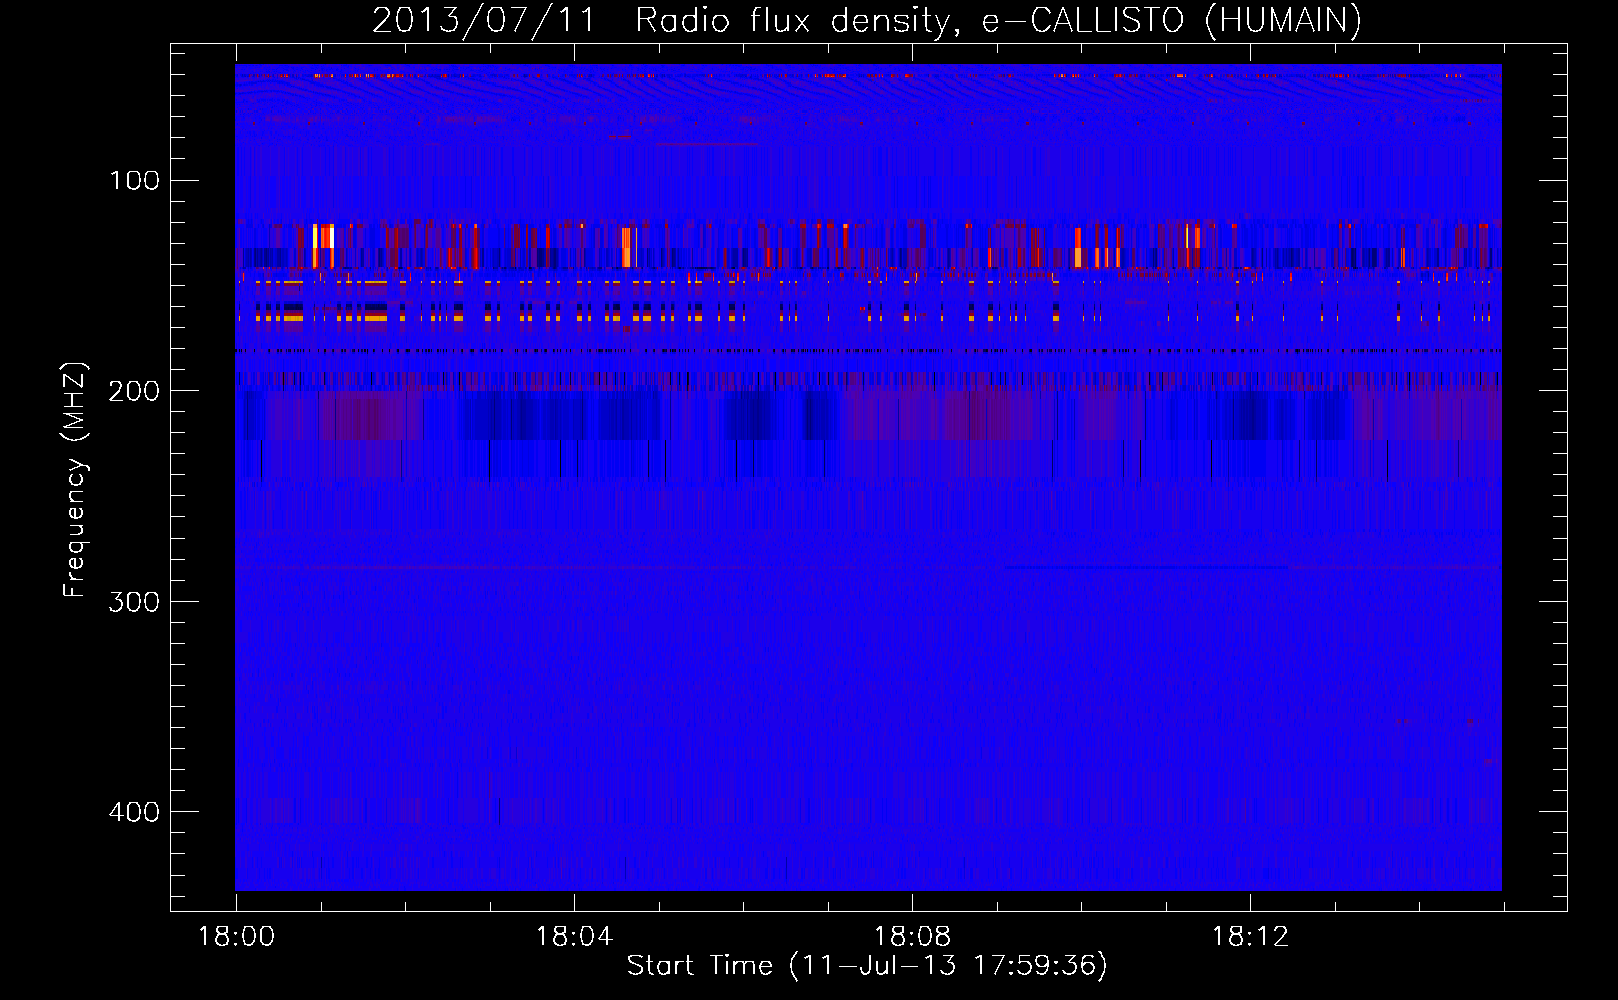Click the 18:08 time tick label

(x=912, y=937)
